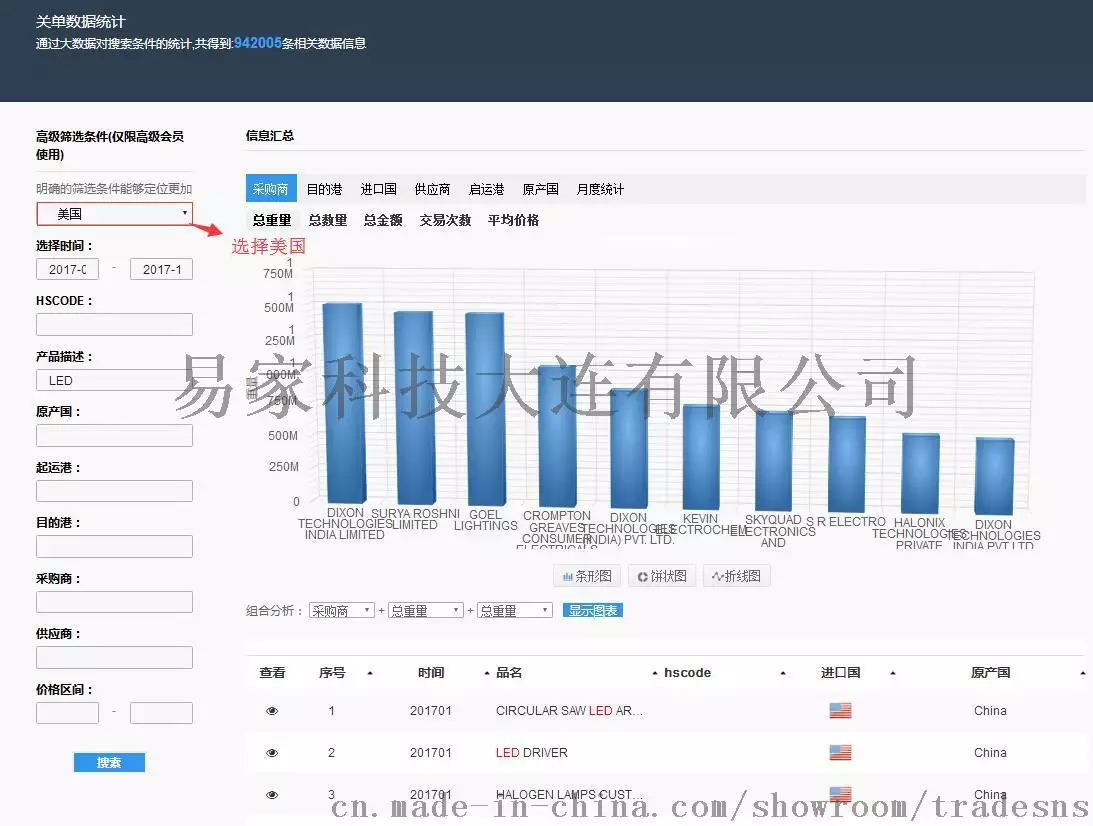Click the HSCODE input field
Screen dimensions: 1093x826
pos(114,324)
